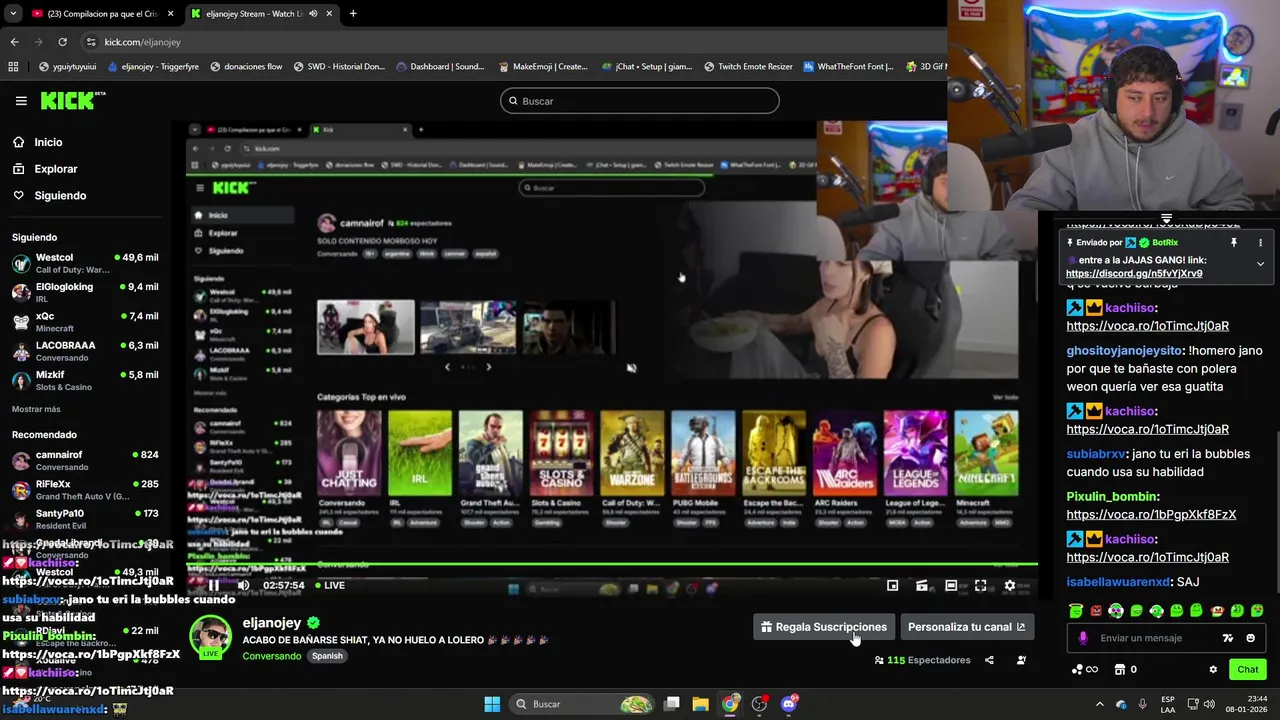Open the viewer list icon beside share

click(x=1021, y=660)
